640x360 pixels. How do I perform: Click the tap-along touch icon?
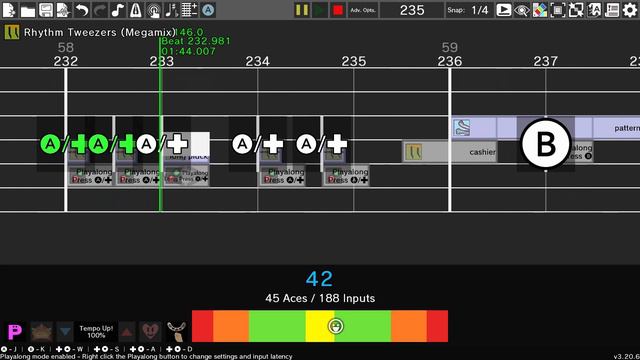click(x=153, y=10)
